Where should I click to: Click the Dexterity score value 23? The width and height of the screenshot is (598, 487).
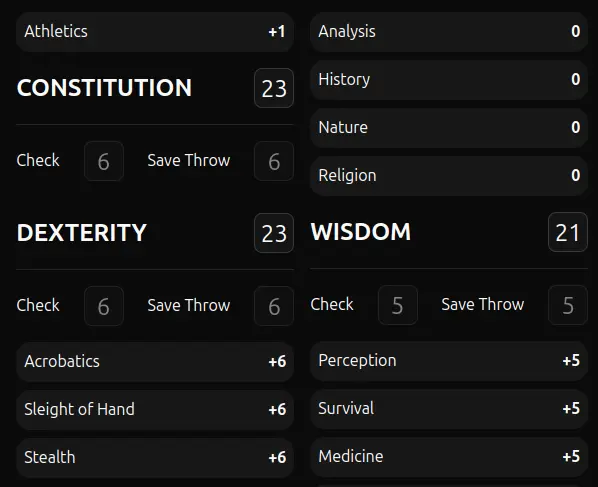click(x=274, y=233)
